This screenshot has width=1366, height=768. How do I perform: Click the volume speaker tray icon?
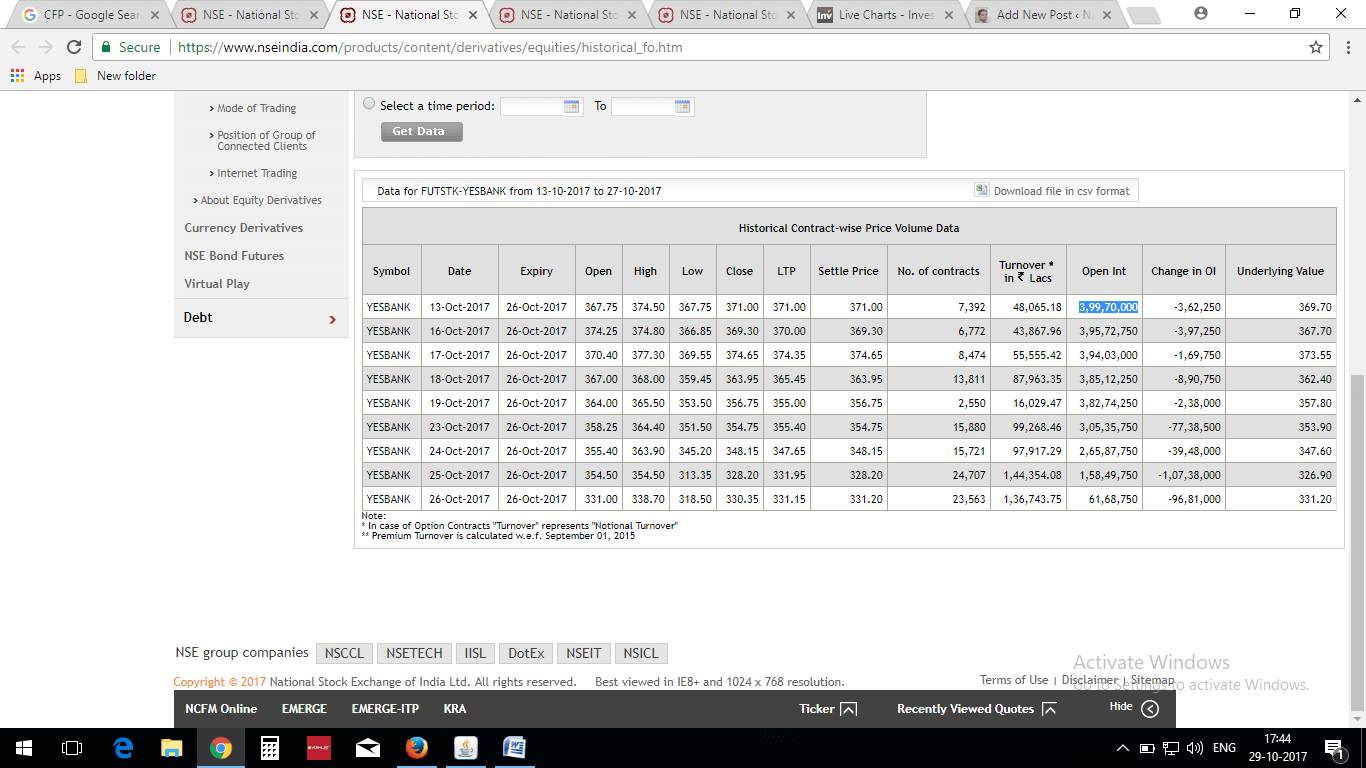pyautogui.click(x=1194, y=748)
